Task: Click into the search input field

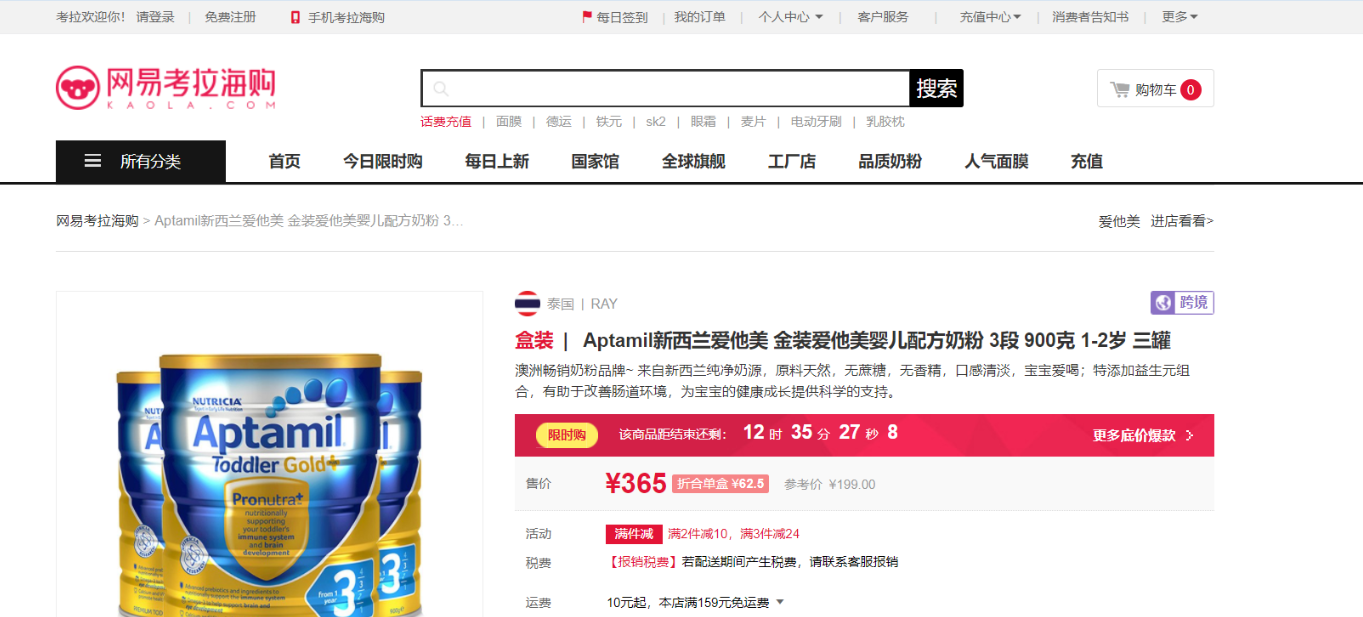Action: (665, 89)
